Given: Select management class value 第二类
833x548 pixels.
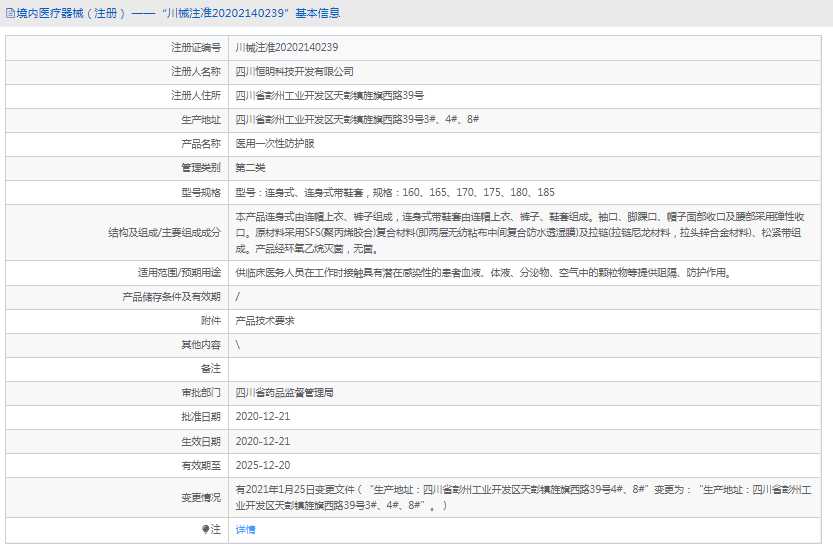Looking at the screenshot, I should 250,168.
